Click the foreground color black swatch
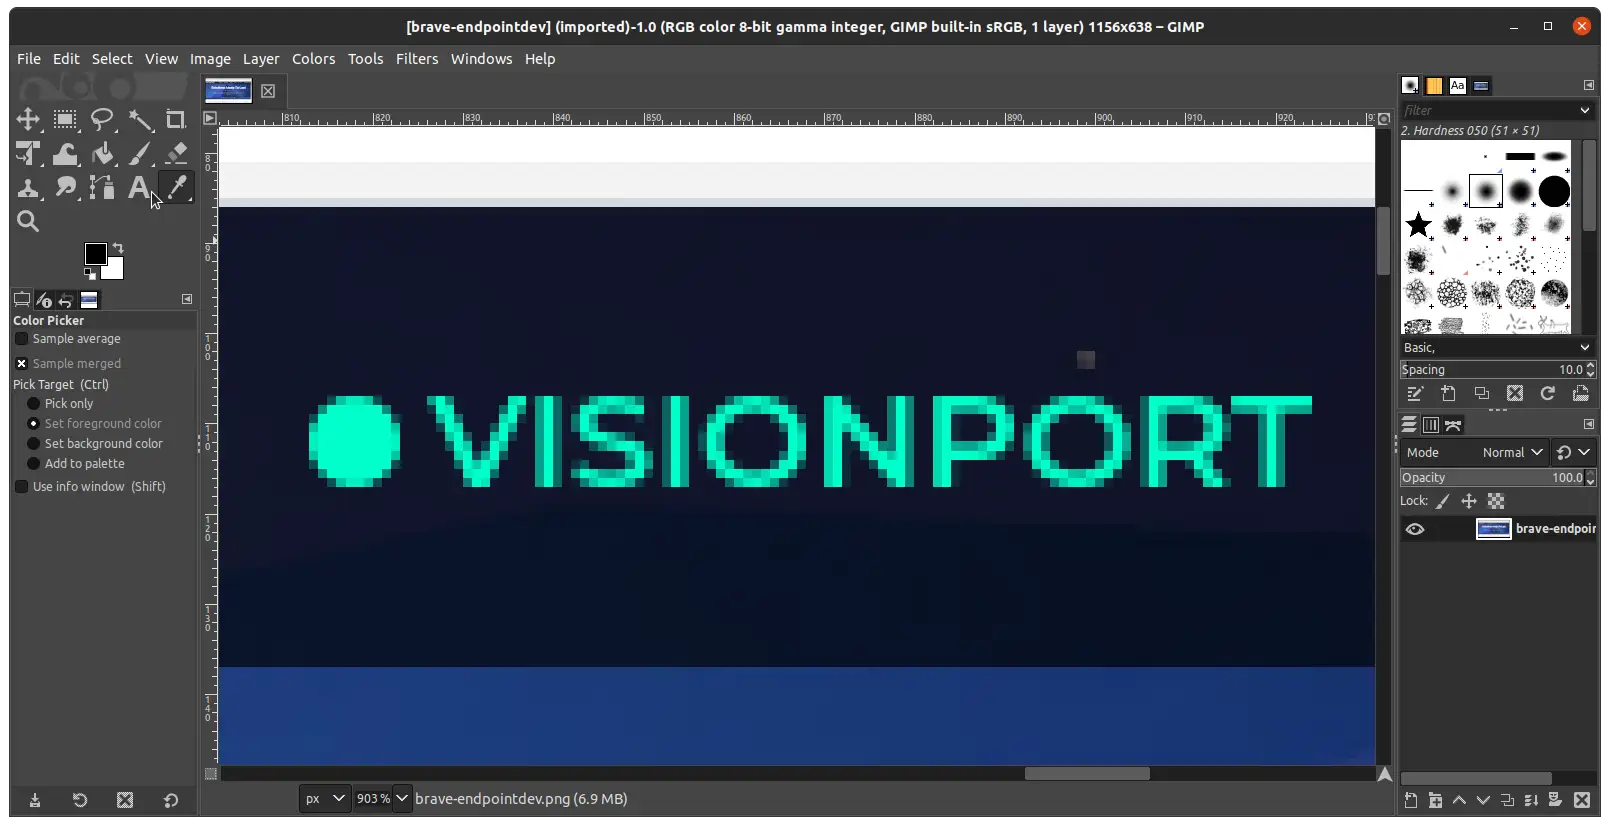The width and height of the screenshot is (1610, 826). [x=95, y=254]
